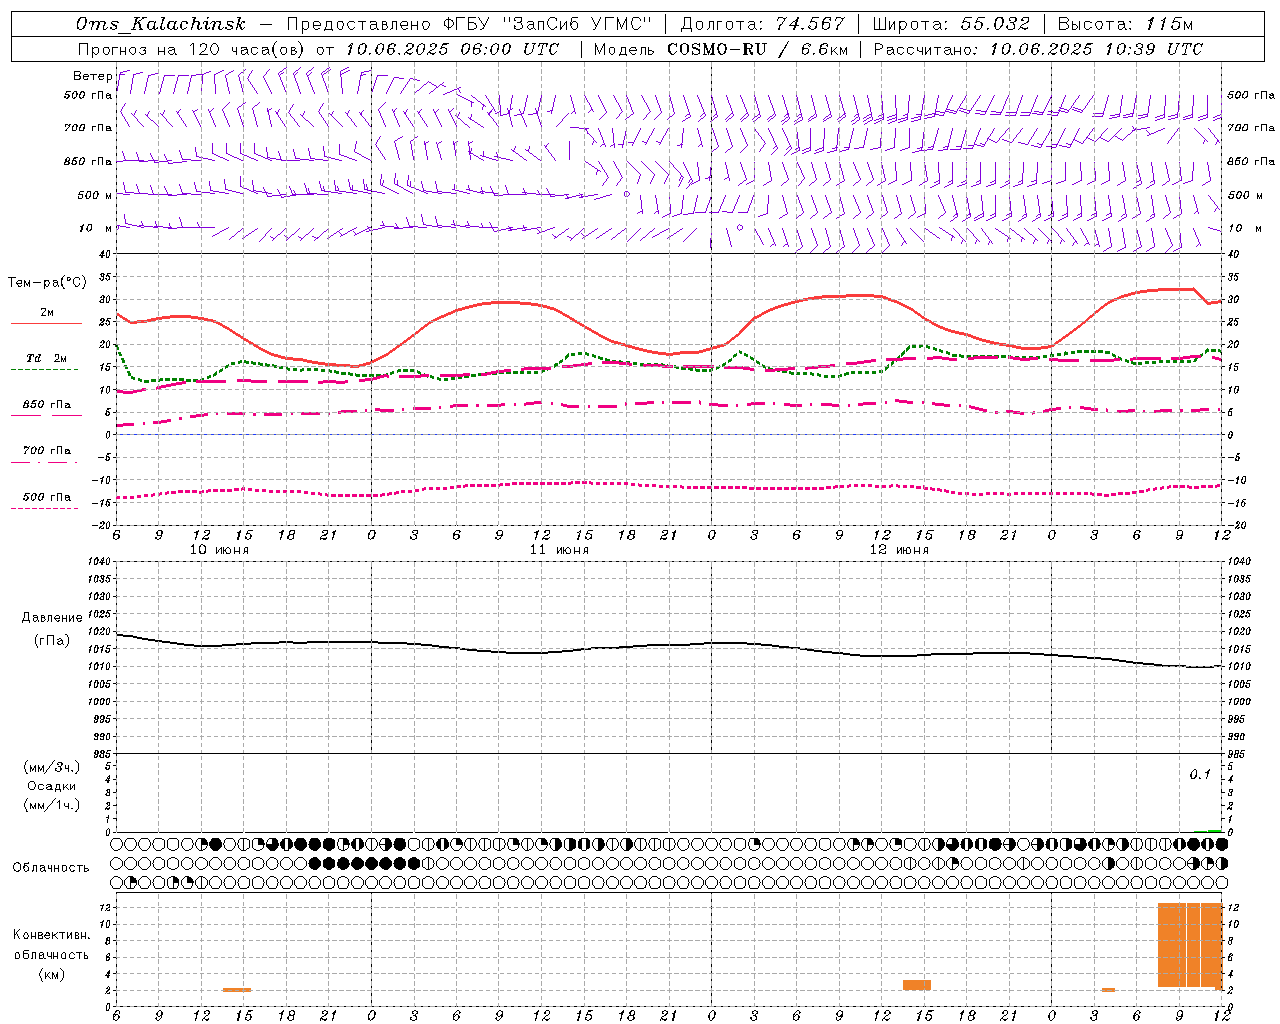Click the orange convective bar on 12 июня afternoon
1280x1024 pixels.
(x=917, y=985)
